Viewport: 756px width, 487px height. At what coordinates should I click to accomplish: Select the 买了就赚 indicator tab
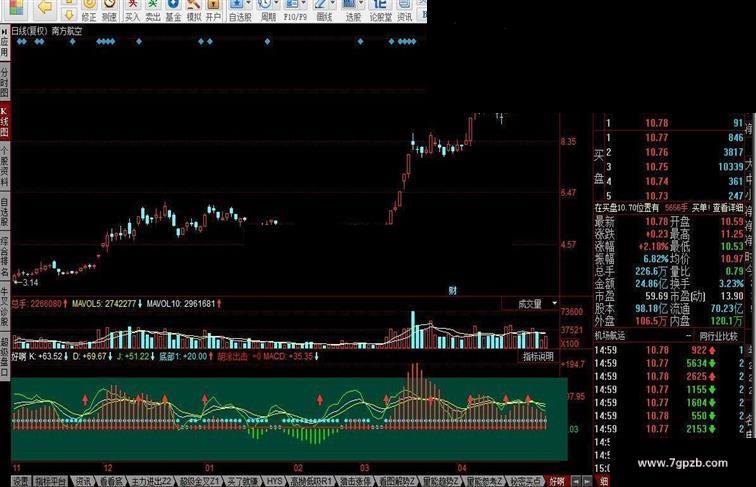[243, 481]
